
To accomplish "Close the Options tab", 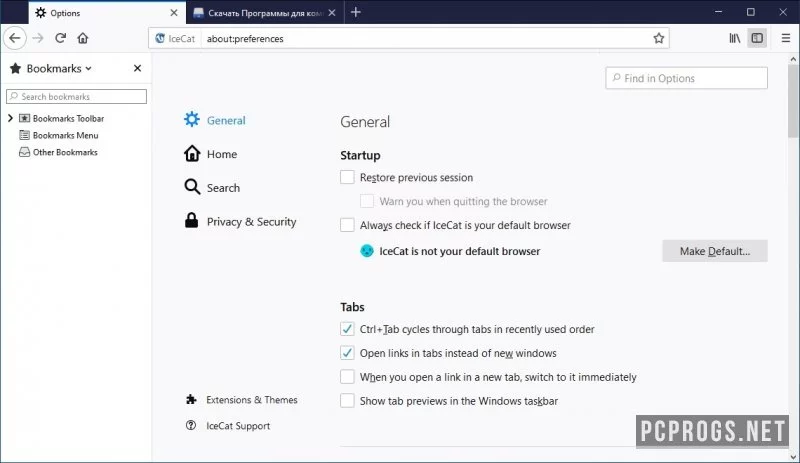I will (x=174, y=13).
